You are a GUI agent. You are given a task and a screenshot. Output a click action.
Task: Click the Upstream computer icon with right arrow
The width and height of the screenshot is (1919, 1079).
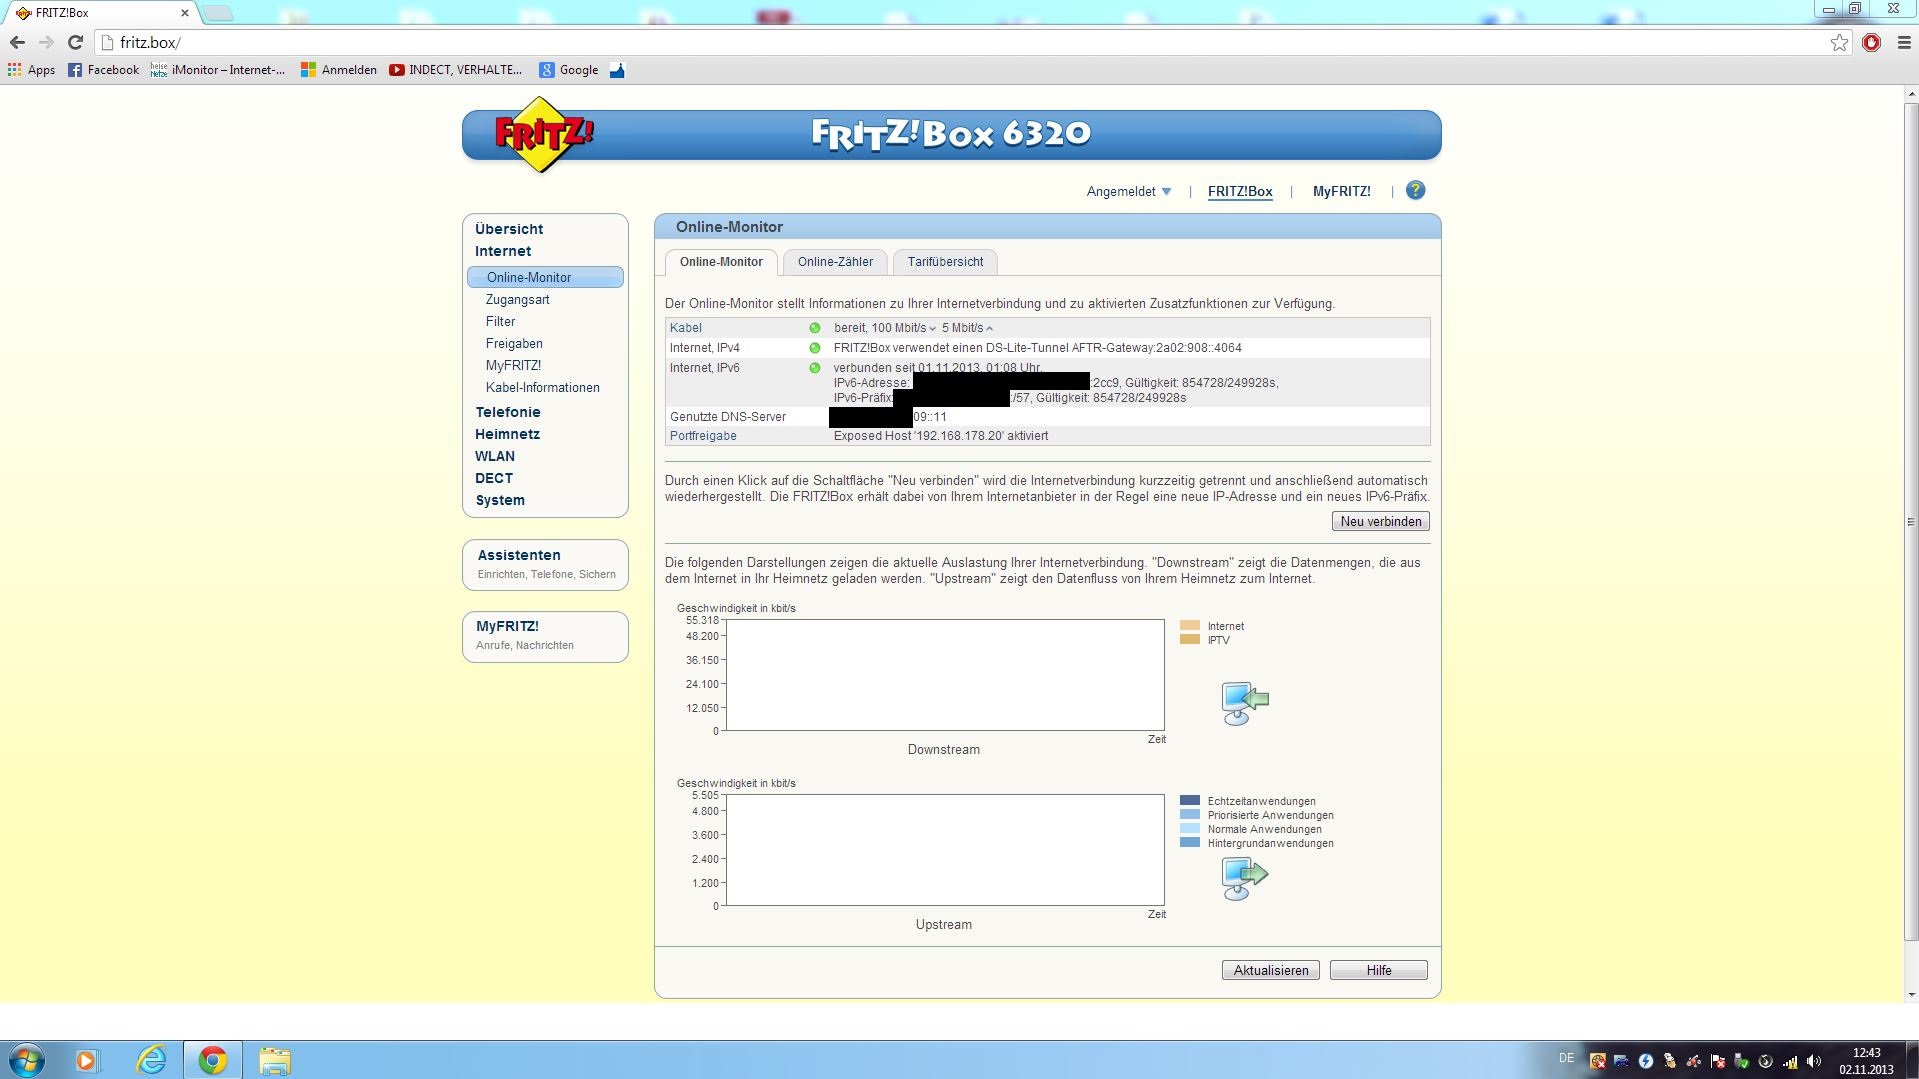(1244, 878)
